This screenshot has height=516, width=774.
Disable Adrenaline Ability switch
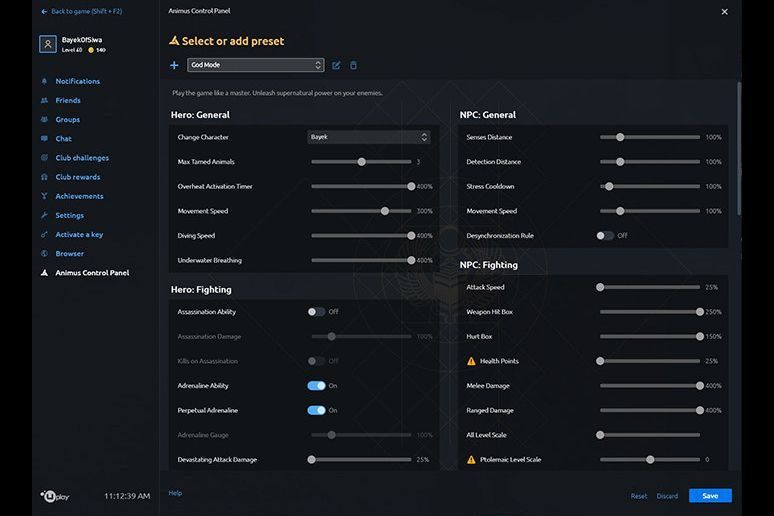coord(316,386)
